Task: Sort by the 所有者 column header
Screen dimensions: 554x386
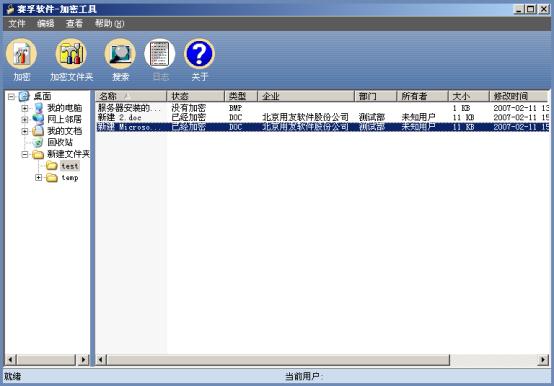Action: (x=423, y=96)
